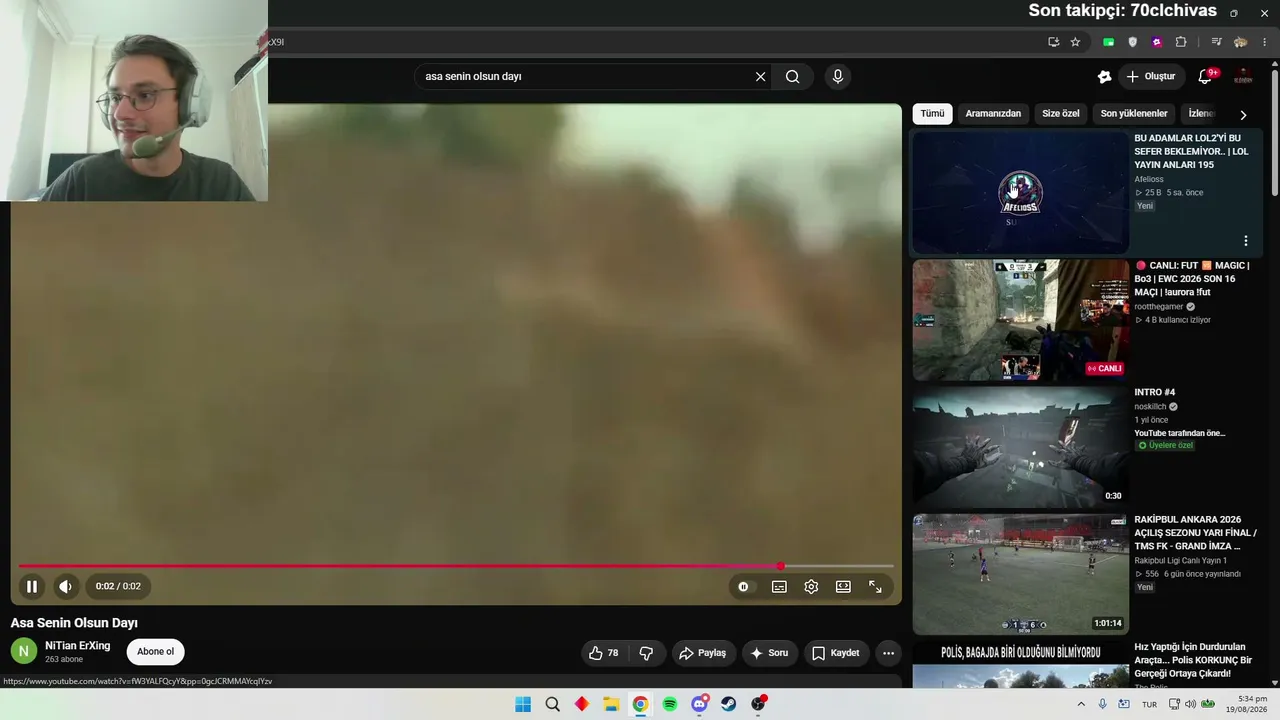This screenshot has width=1280, height=720.
Task: Open the green extension icon
Action: pos(1108,42)
